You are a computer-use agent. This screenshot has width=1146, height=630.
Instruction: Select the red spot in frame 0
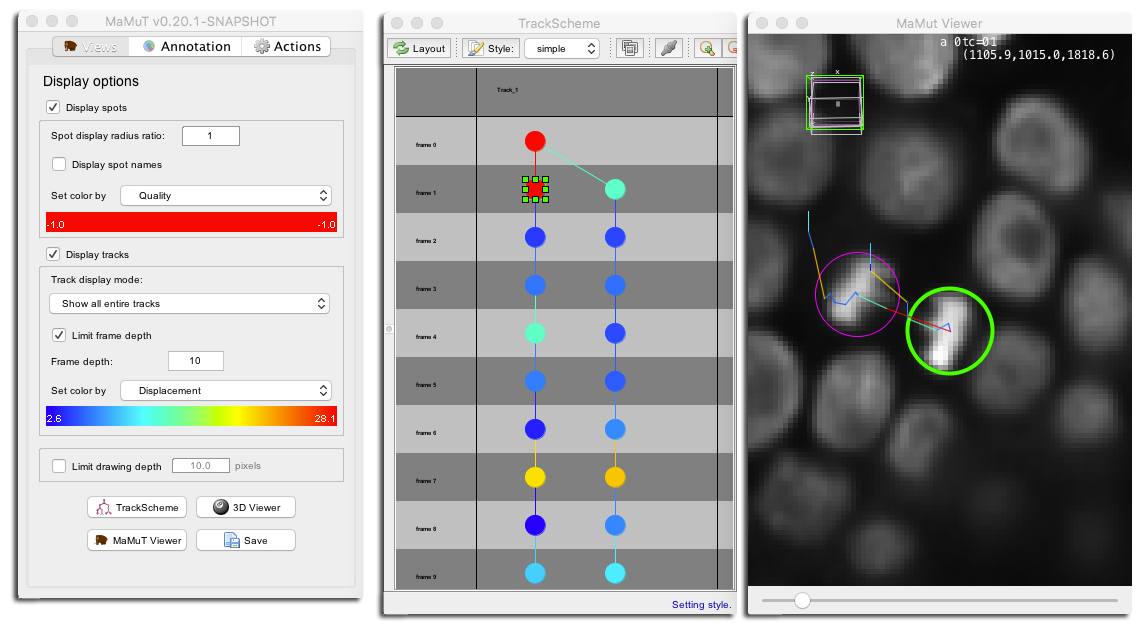tap(535, 141)
